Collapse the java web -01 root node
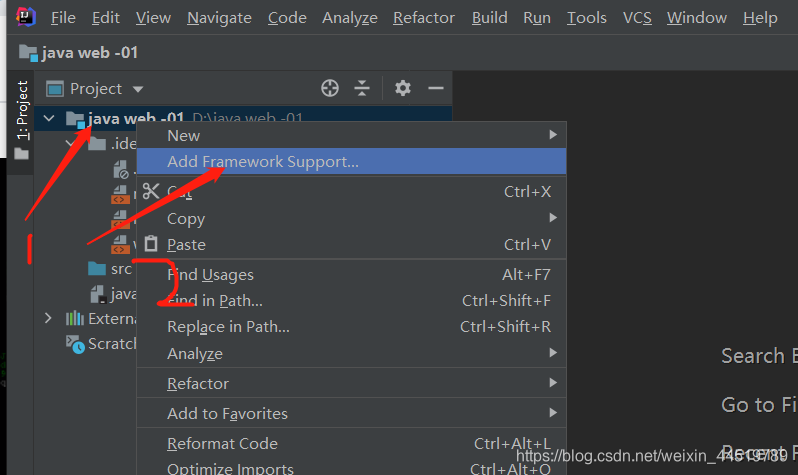This screenshot has width=798, height=475. (x=49, y=119)
